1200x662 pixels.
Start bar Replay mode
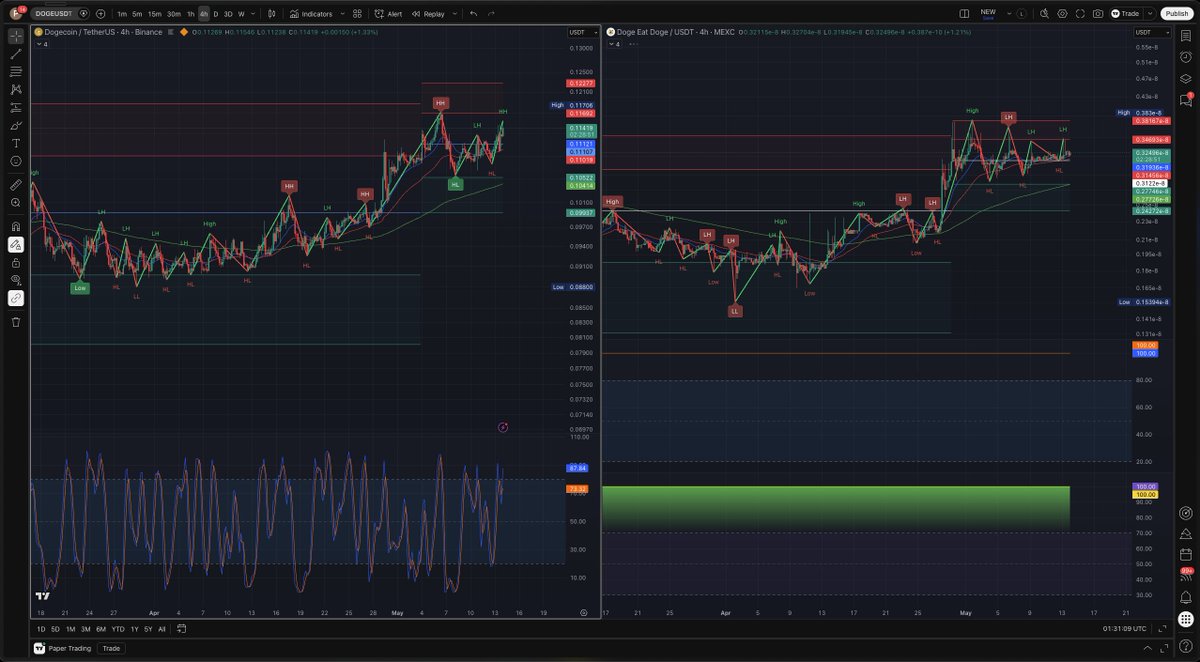pos(427,14)
